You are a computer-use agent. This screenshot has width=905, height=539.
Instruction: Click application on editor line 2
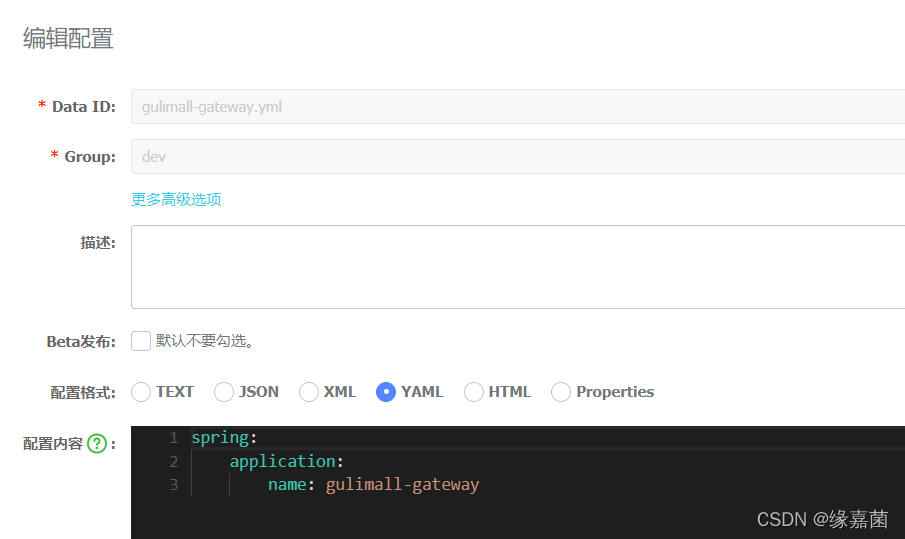(283, 461)
